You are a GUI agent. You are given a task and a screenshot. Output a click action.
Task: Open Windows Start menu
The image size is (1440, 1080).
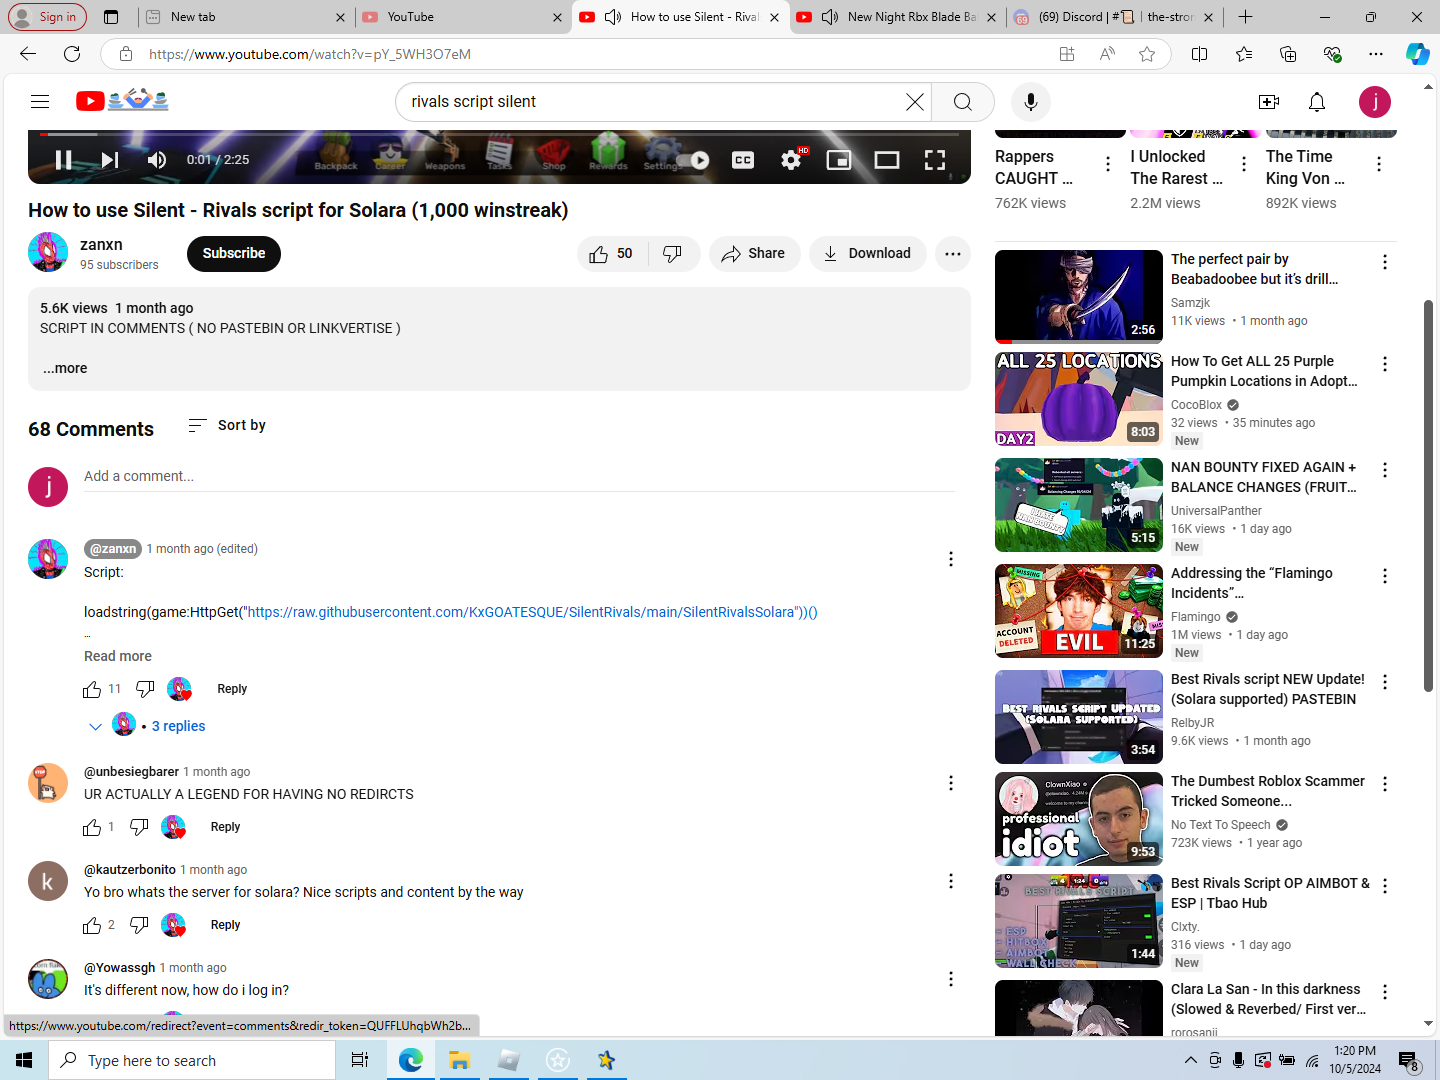[24, 1060]
